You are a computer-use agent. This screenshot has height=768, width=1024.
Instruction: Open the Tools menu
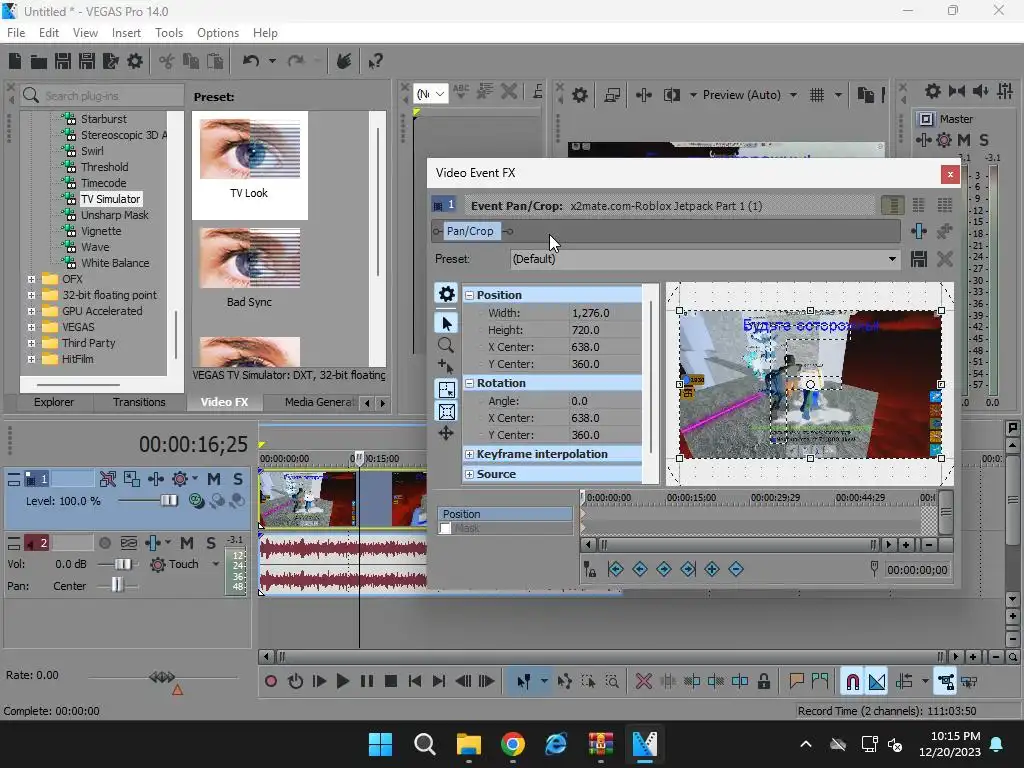click(168, 33)
